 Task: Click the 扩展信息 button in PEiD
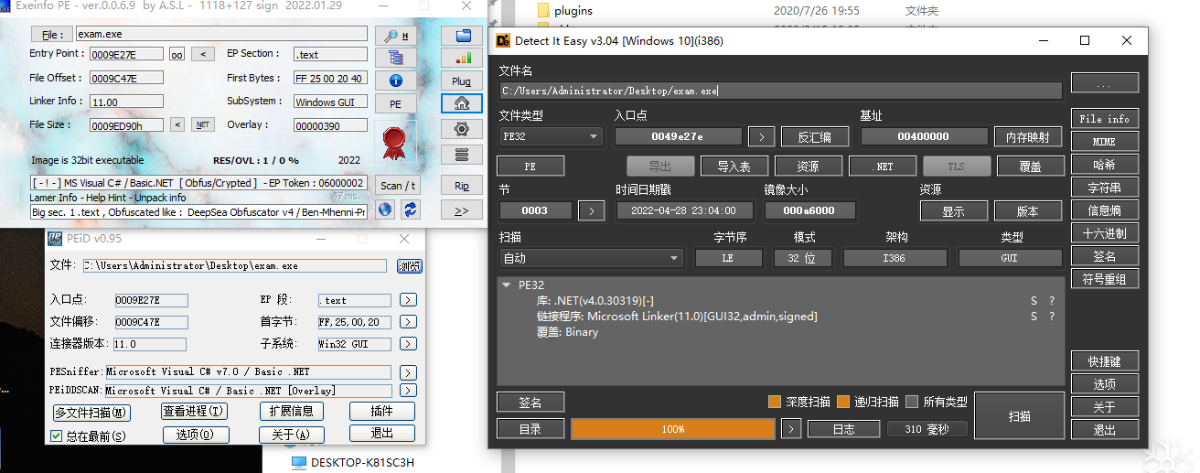tap(292, 411)
